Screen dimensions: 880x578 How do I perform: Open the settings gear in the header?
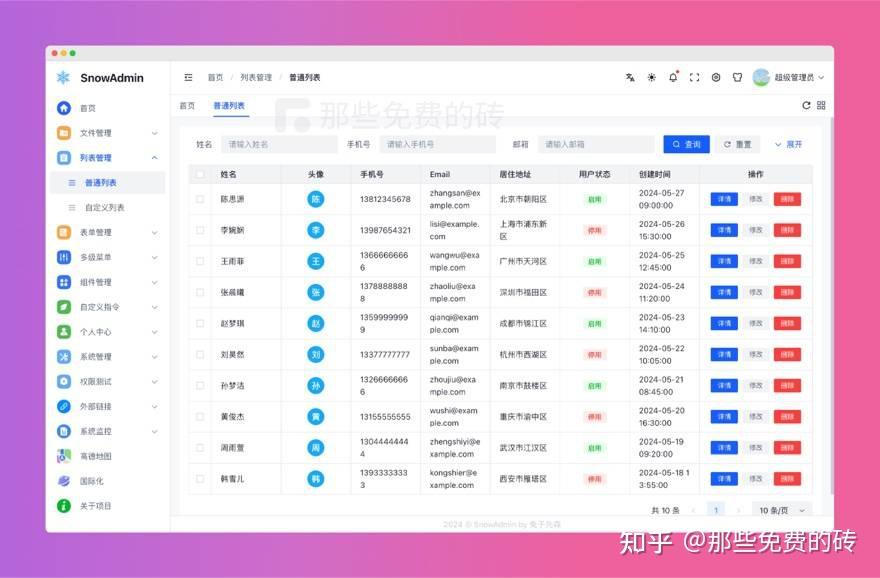[x=716, y=77]
